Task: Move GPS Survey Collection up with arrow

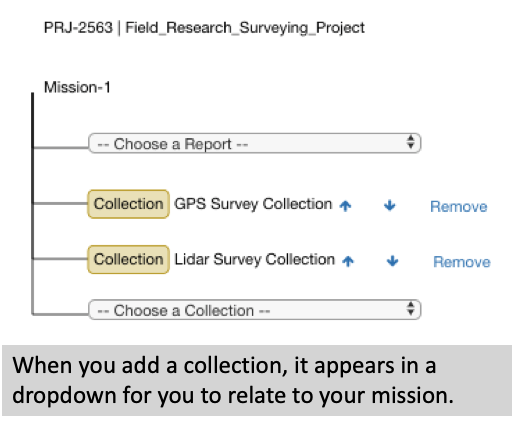Action: point(345,206)
